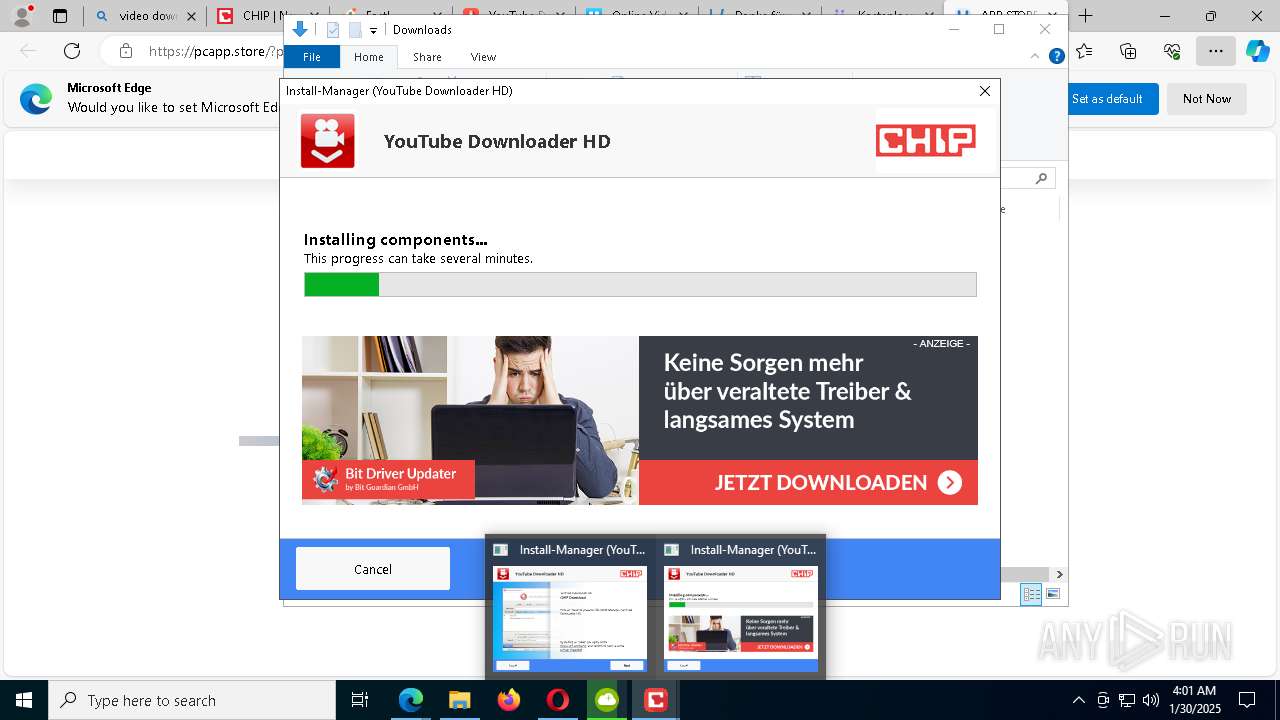
Task: Select first Install-Manager taskbar preview thumbnail
Action: pos(570,608)
